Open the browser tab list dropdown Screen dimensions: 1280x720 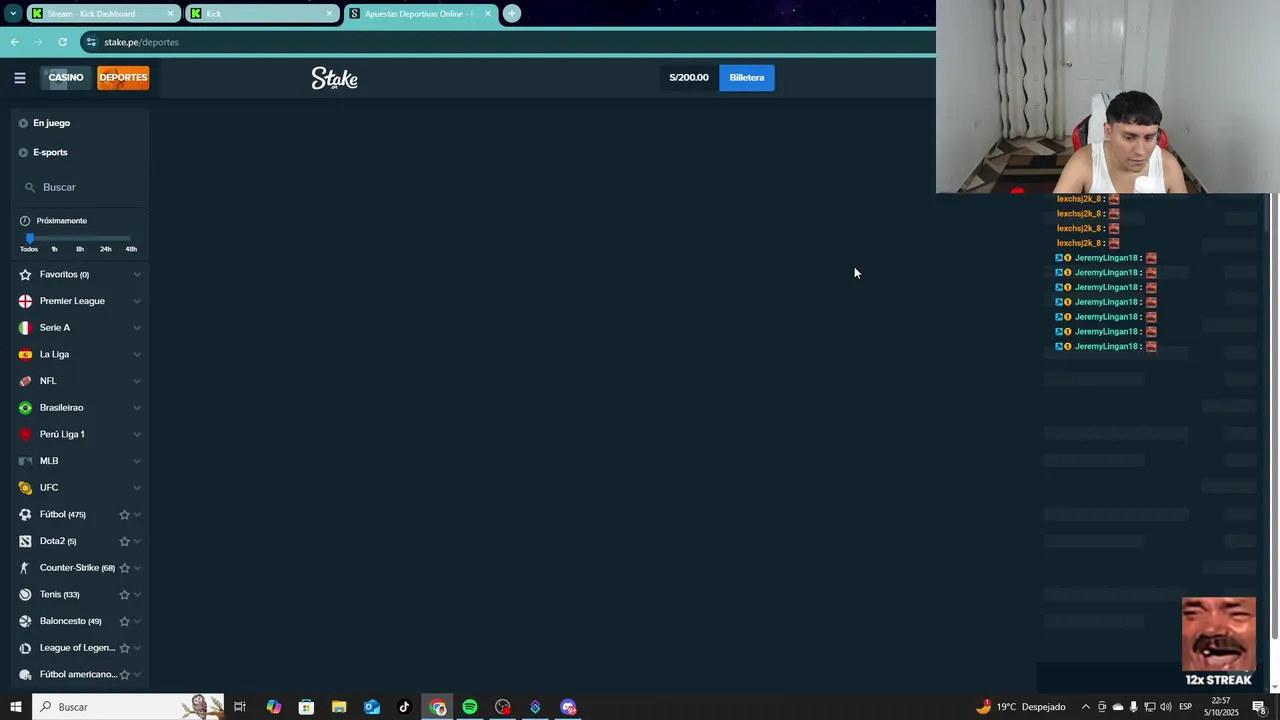click(x=13, y=13)
